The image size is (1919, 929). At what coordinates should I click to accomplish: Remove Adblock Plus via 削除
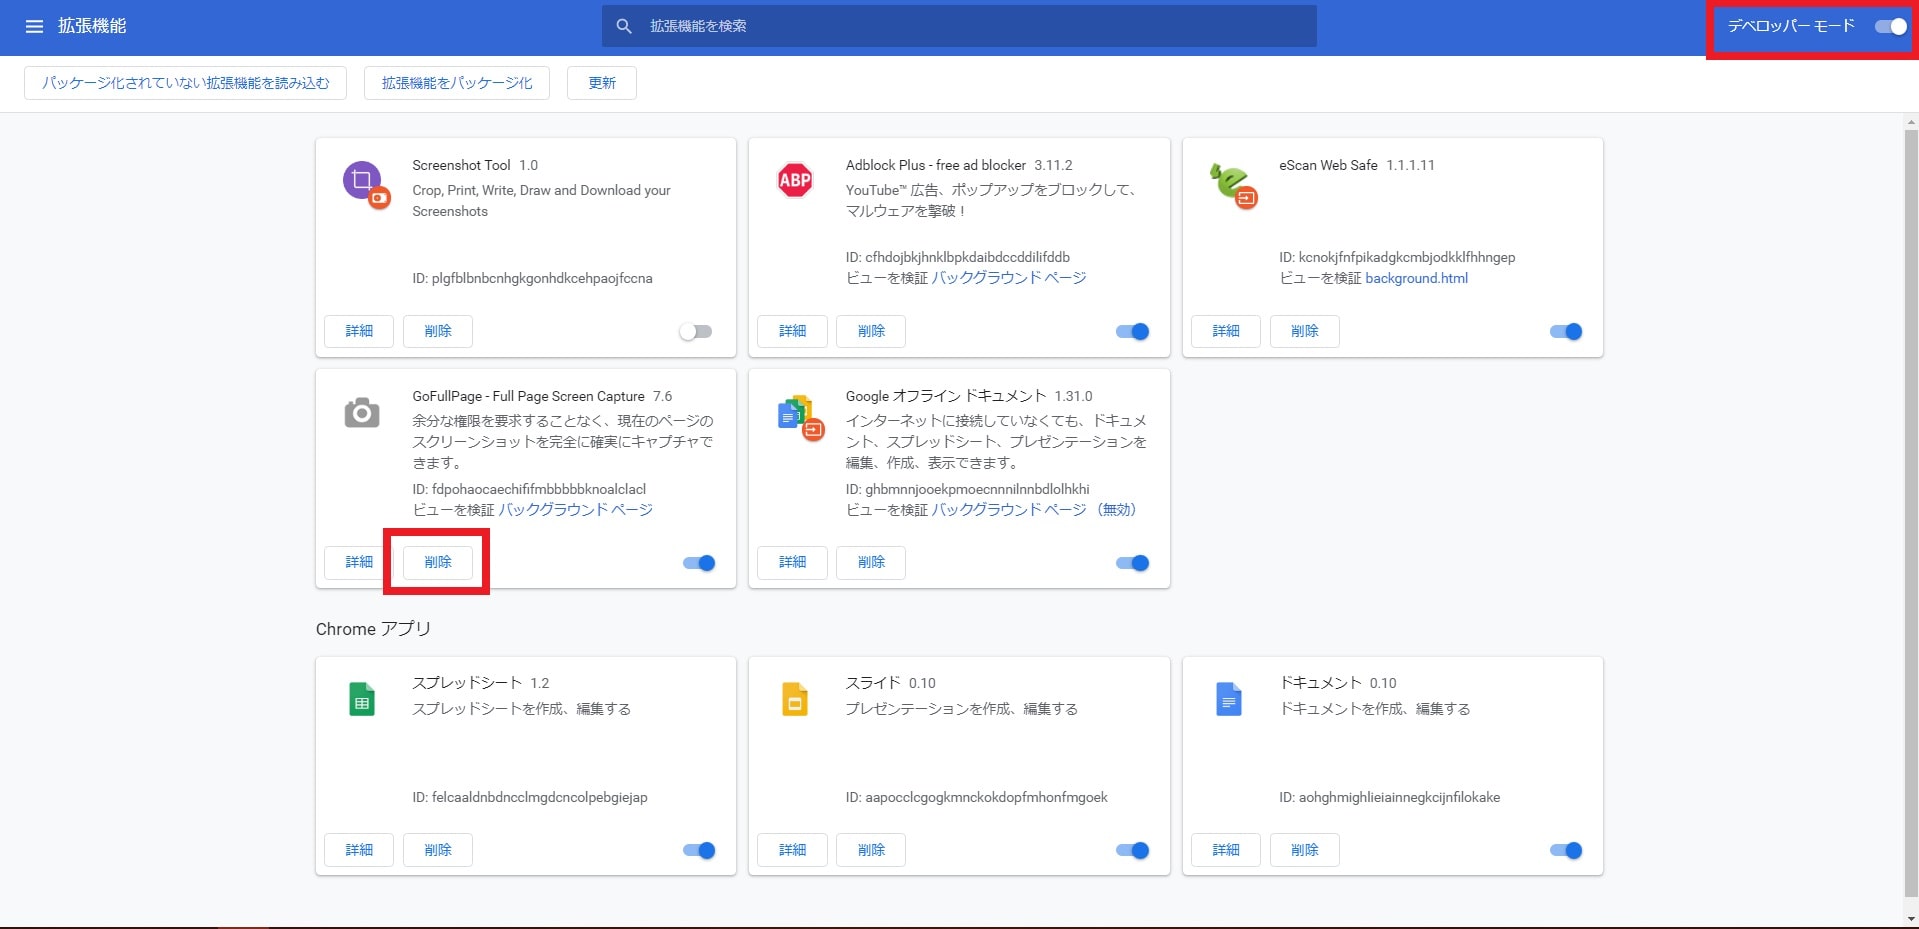pos(871,331)
